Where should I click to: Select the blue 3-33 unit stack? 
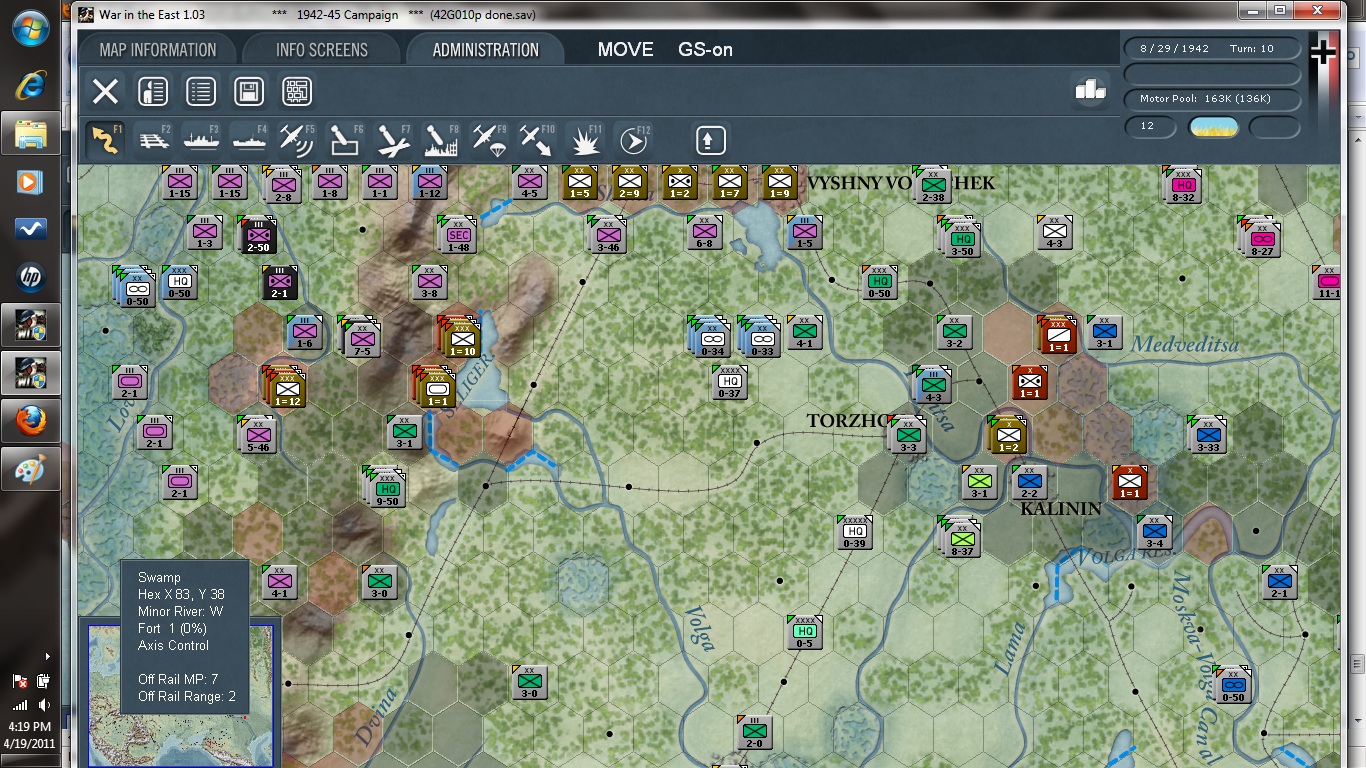(x=1208, y=435)
